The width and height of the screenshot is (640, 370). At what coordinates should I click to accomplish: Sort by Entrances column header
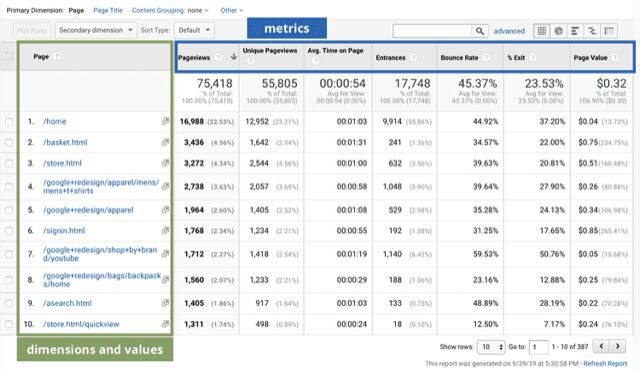(x=391, y=58)
